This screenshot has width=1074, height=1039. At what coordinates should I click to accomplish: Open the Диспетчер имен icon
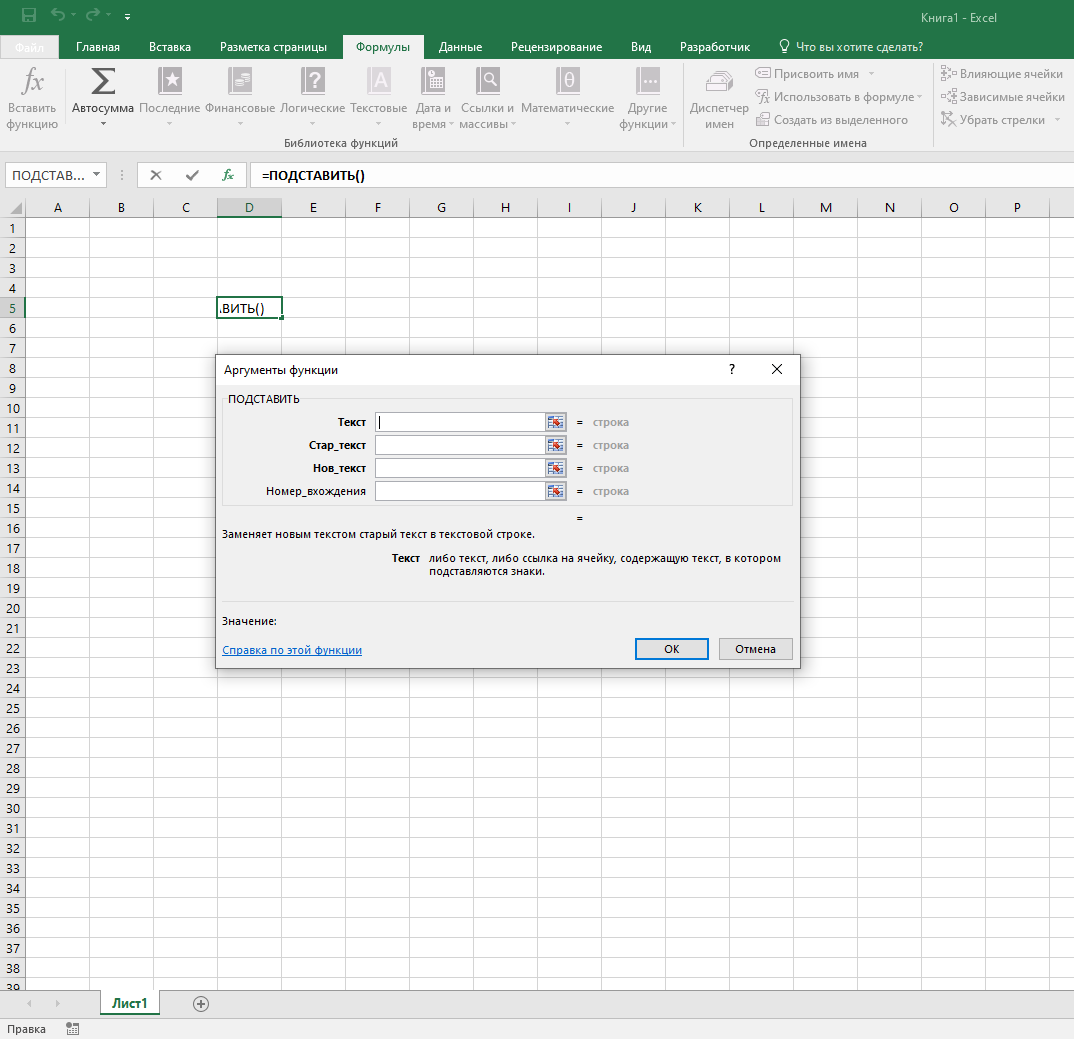pos(719,82)
